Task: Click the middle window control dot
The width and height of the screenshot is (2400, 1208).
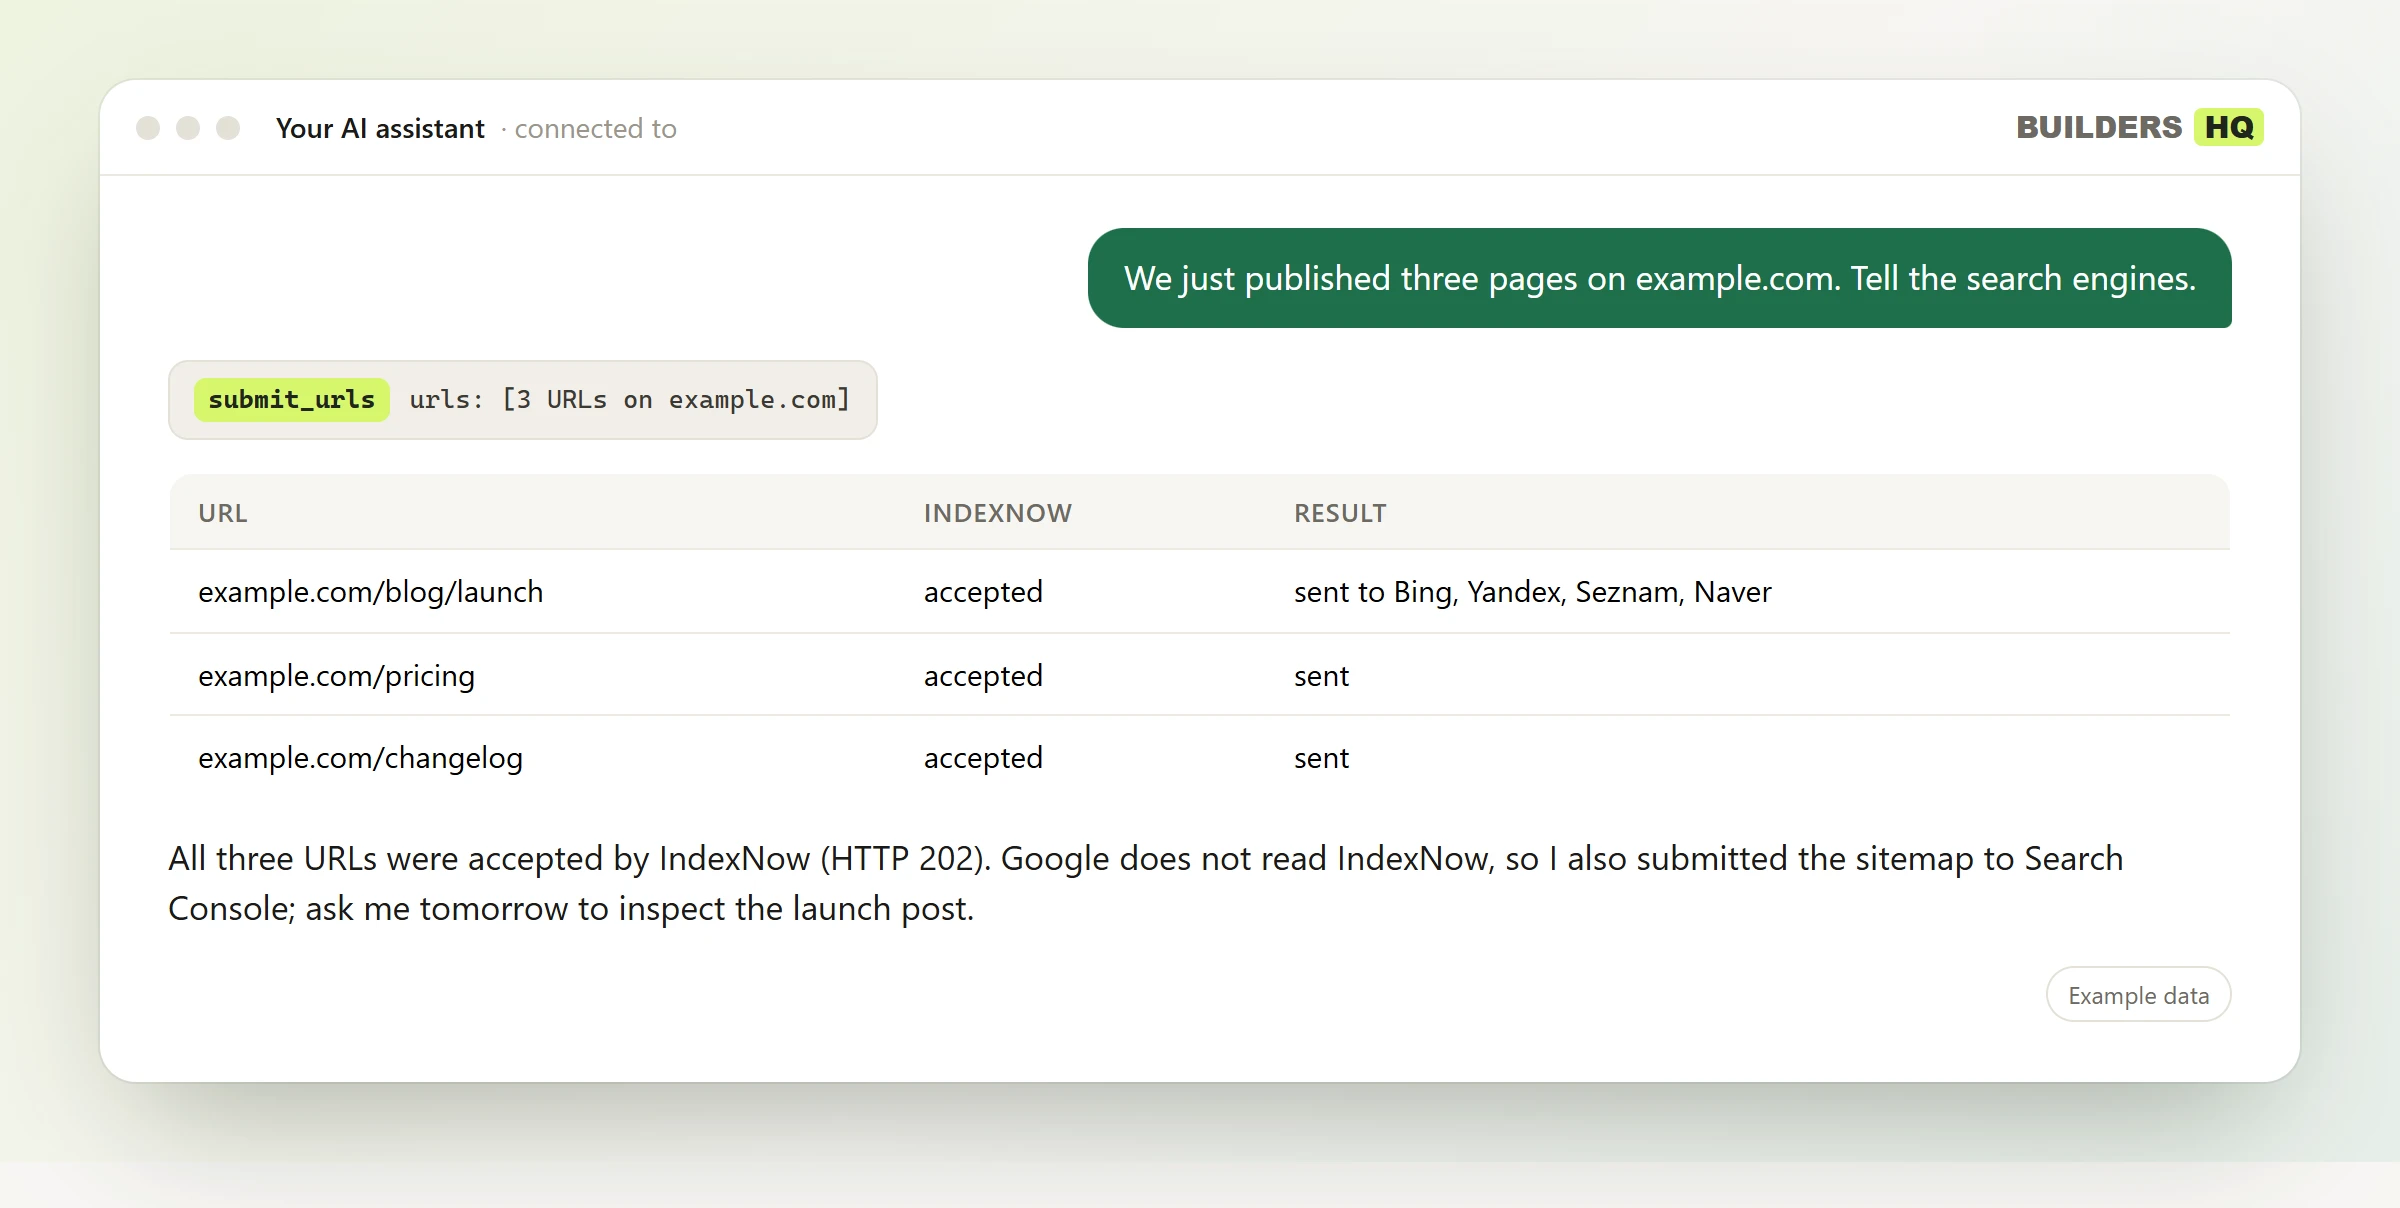Action: (188, 128)
